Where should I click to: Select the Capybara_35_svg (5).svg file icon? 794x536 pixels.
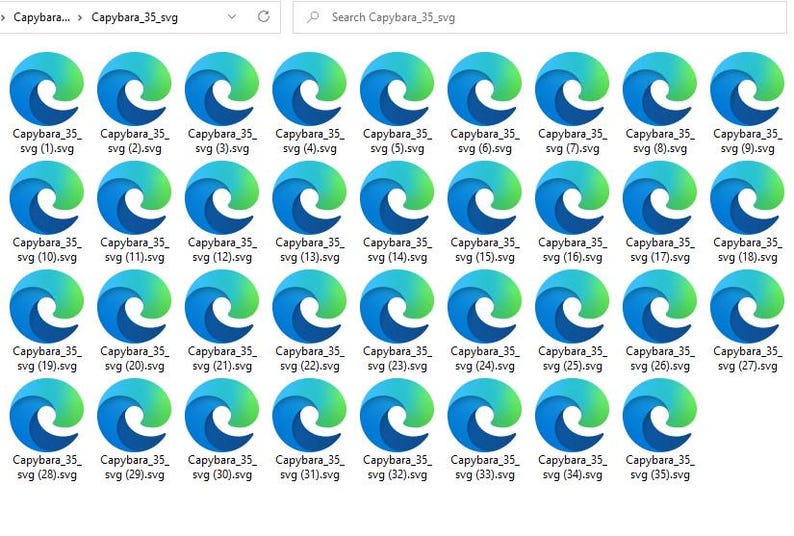point(397,89)
